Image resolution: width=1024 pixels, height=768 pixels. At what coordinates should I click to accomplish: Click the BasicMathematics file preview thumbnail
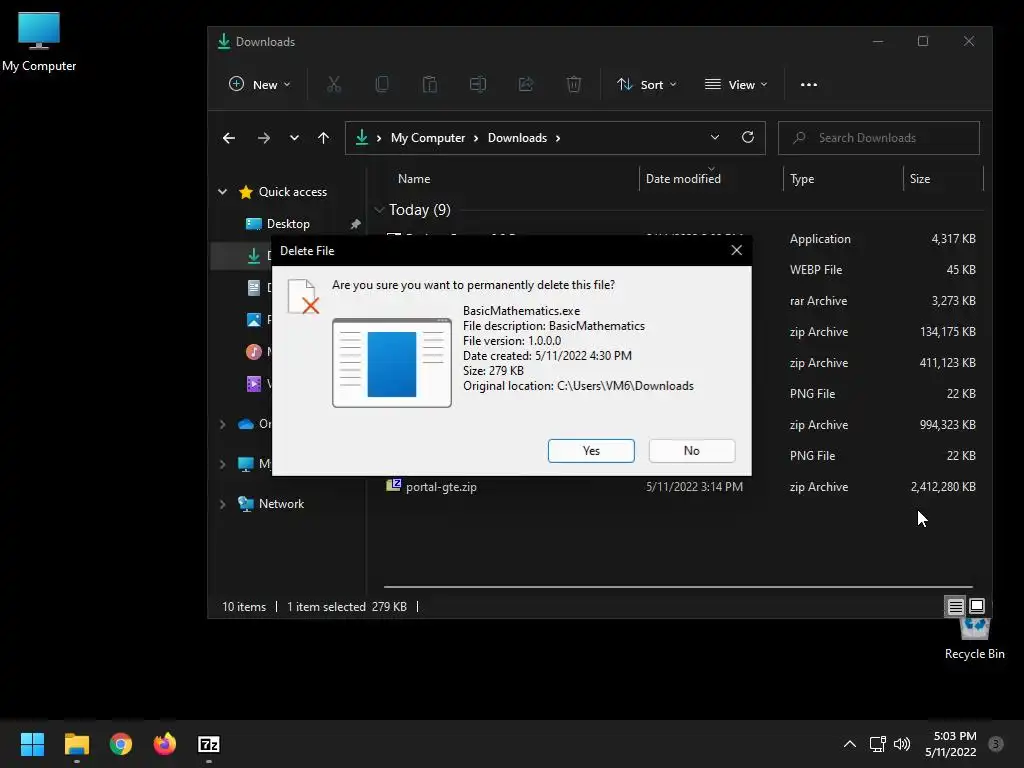pos(392,362)
